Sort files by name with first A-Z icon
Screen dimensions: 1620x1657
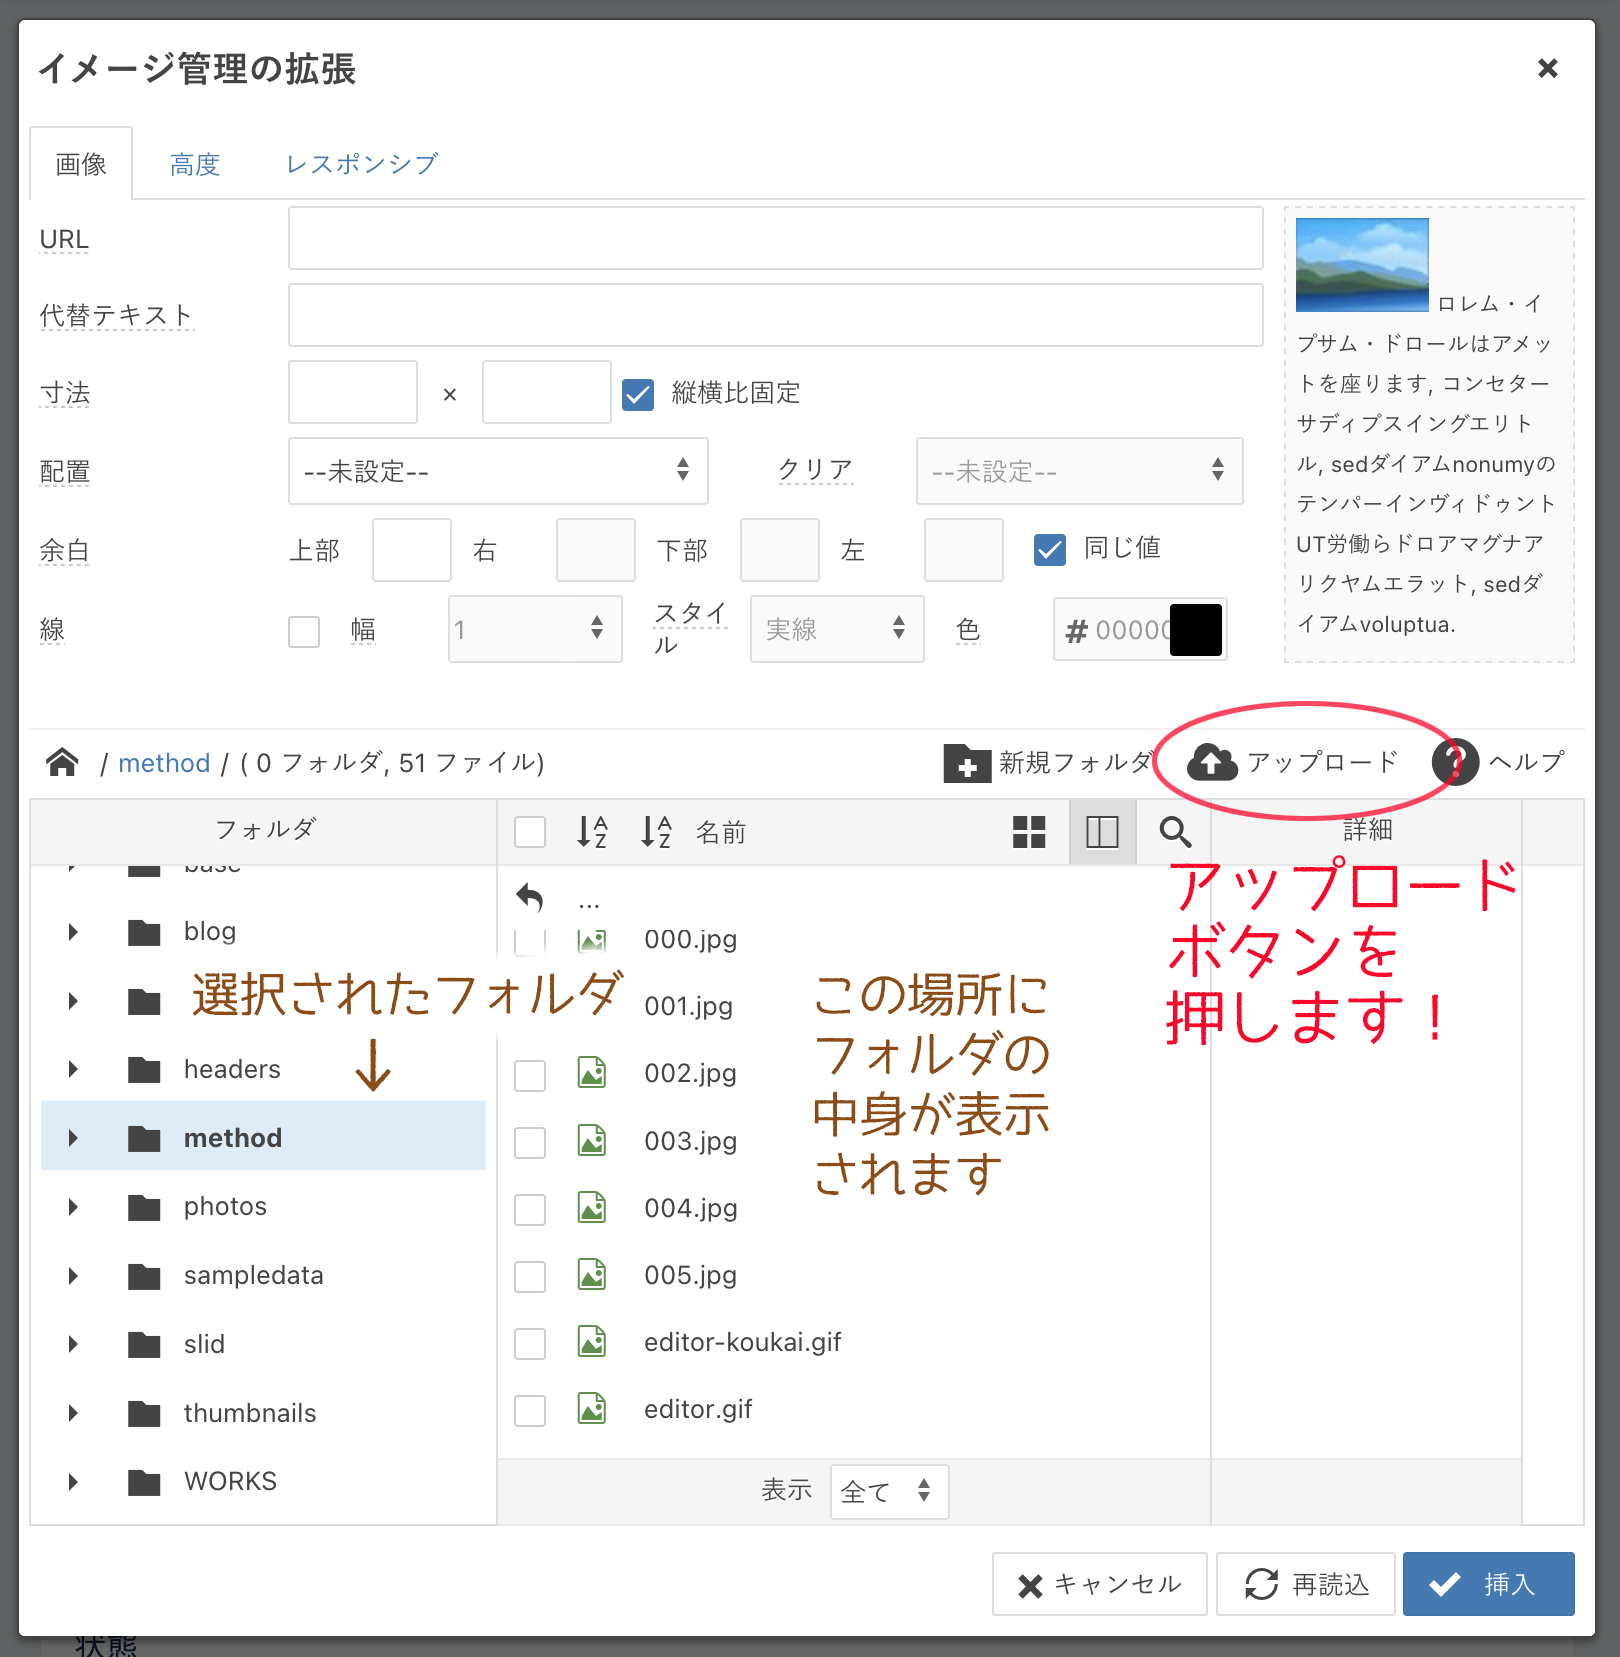592,832
